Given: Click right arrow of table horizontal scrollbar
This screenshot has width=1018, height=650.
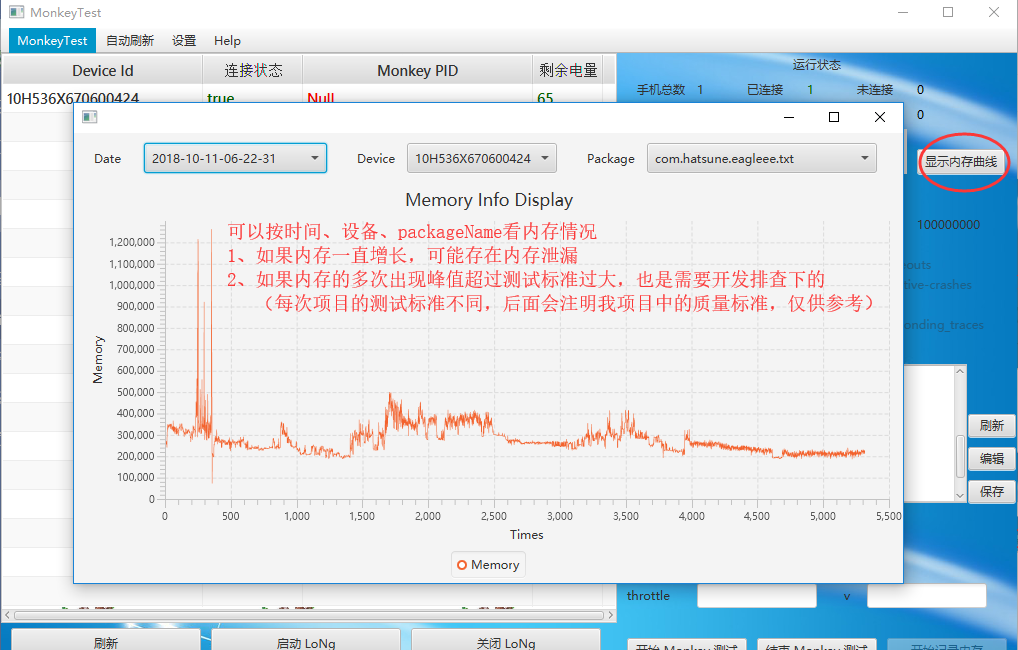Looking at the screenshot, I should 610,615.
